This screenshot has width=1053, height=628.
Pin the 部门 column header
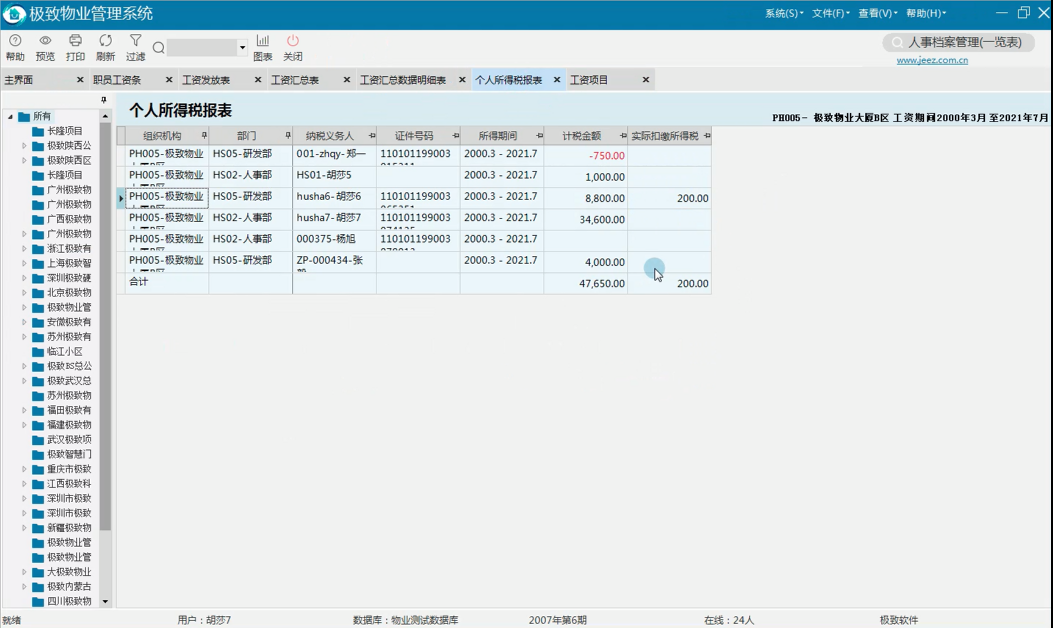click(x=288, y=136)
